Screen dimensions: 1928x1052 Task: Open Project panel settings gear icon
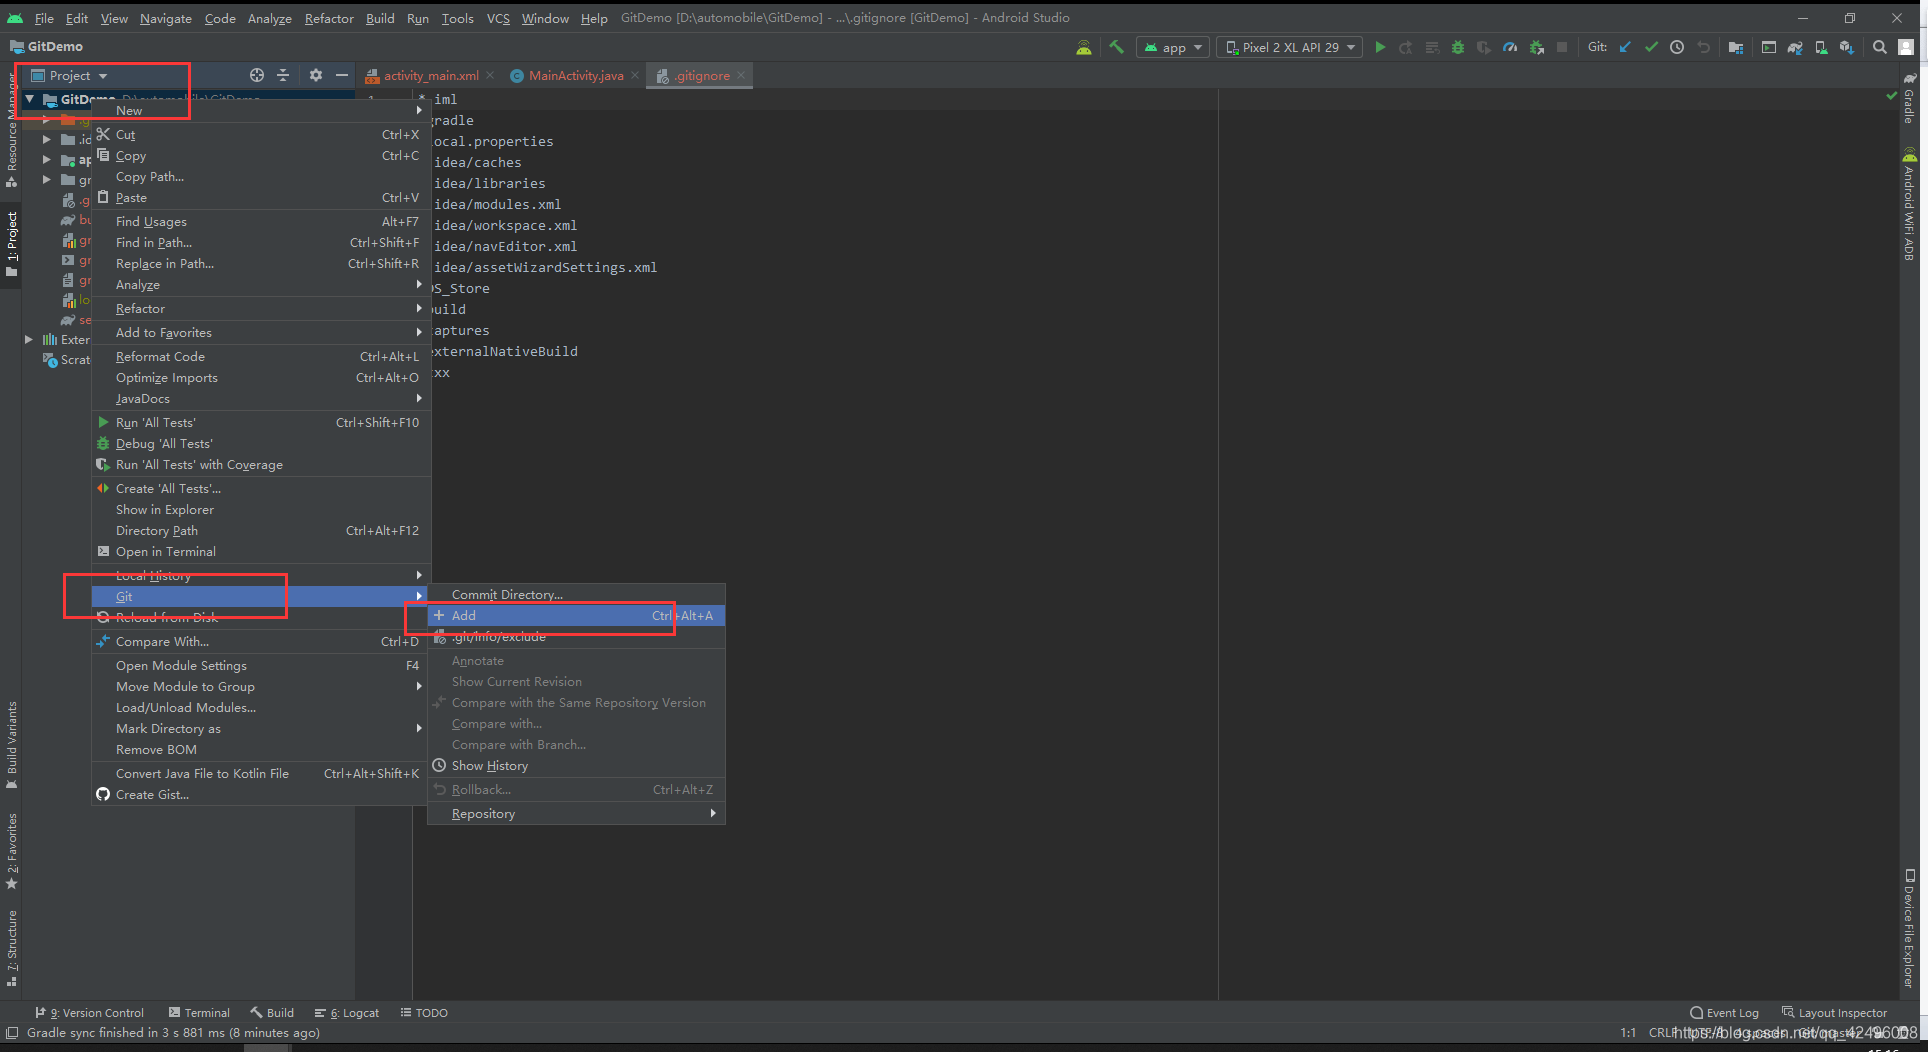[316, 75]
